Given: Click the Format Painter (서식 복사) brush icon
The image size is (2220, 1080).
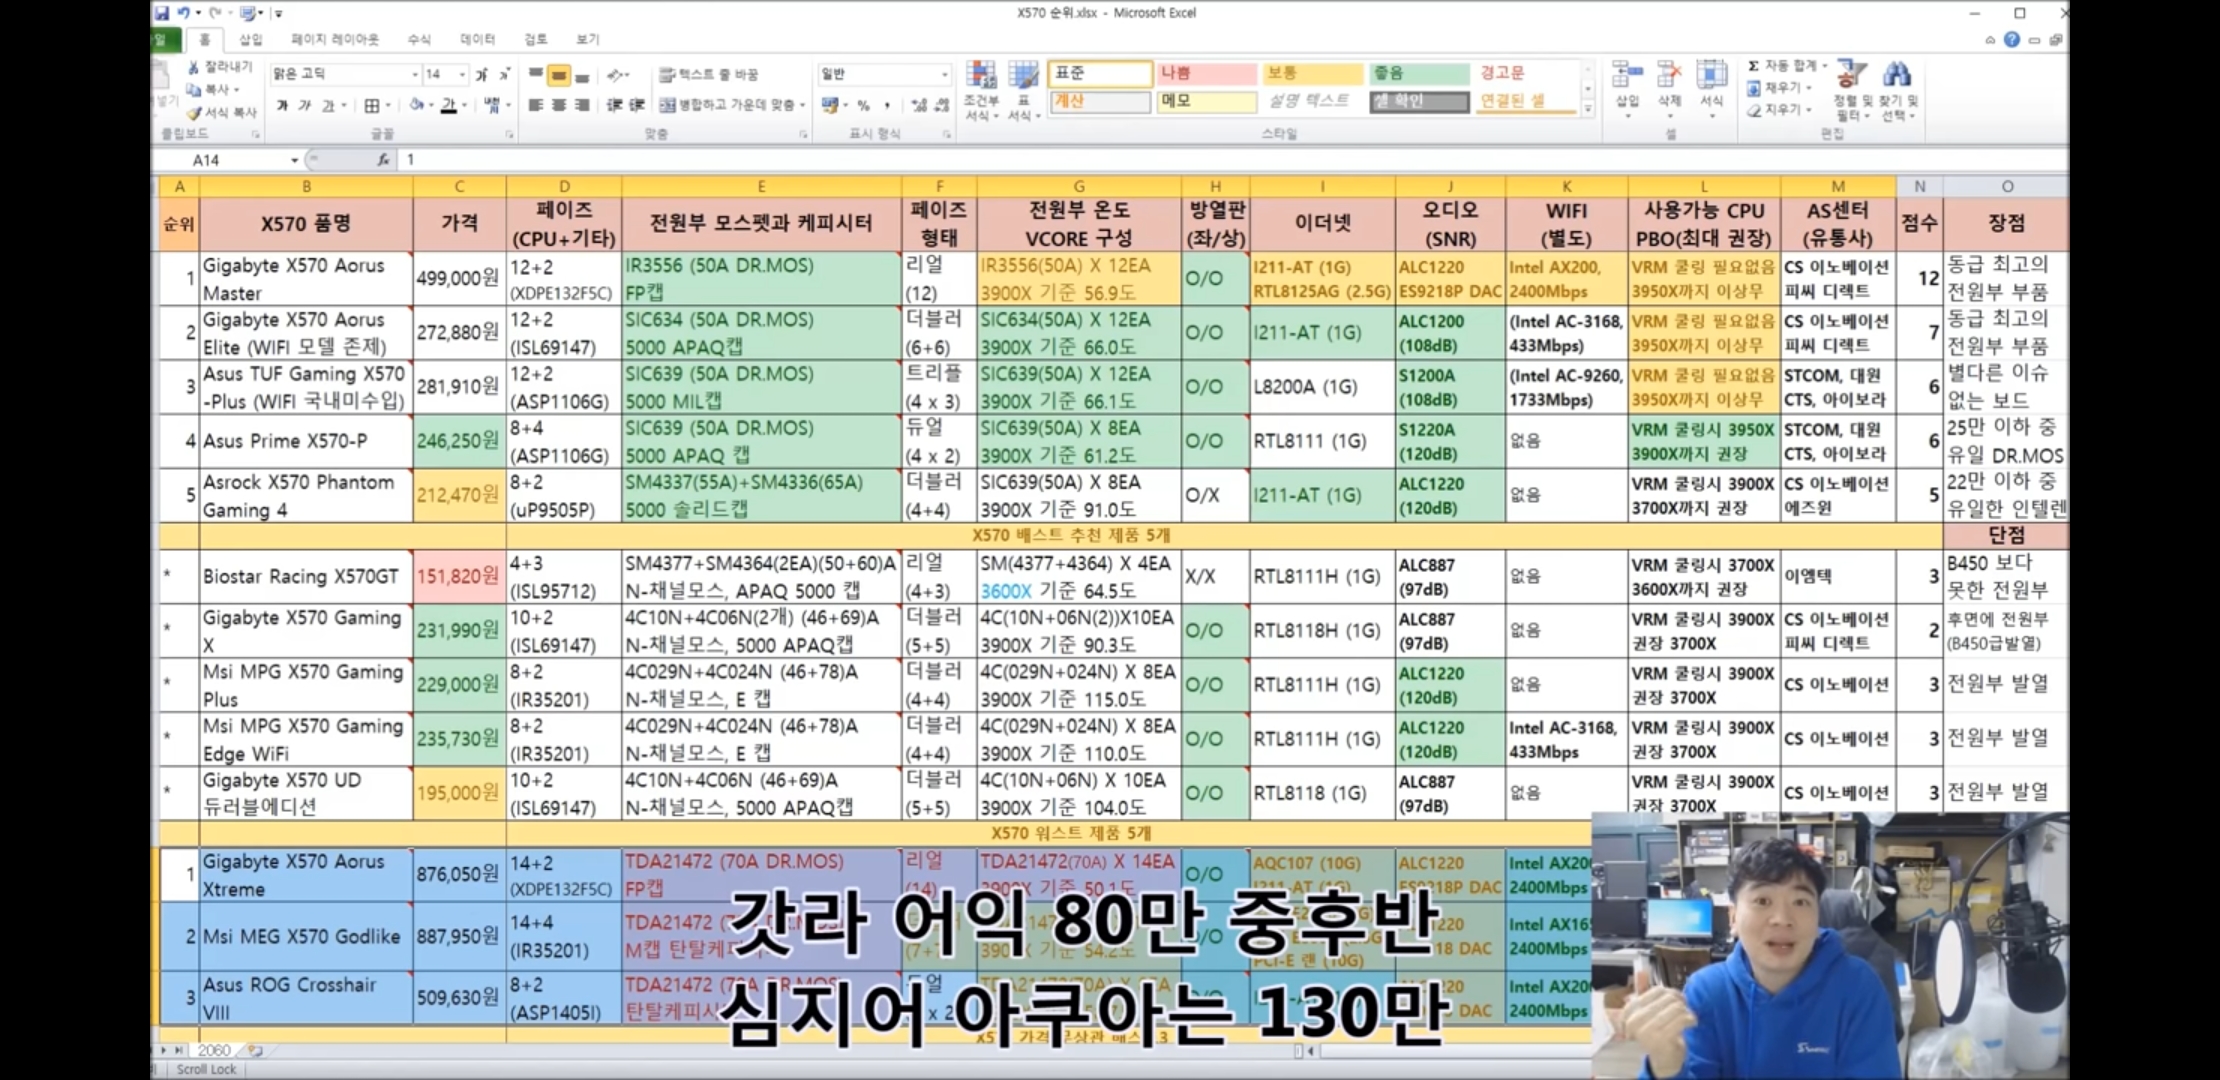Looking at the screenshot, I should coord(194,113).
